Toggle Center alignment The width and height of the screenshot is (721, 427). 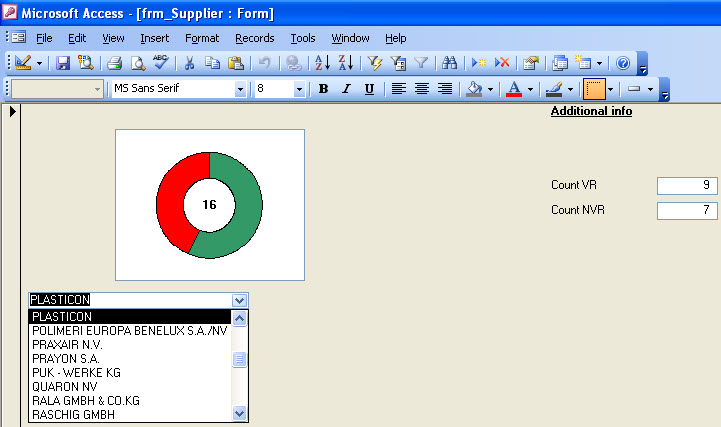coord(422,89)
